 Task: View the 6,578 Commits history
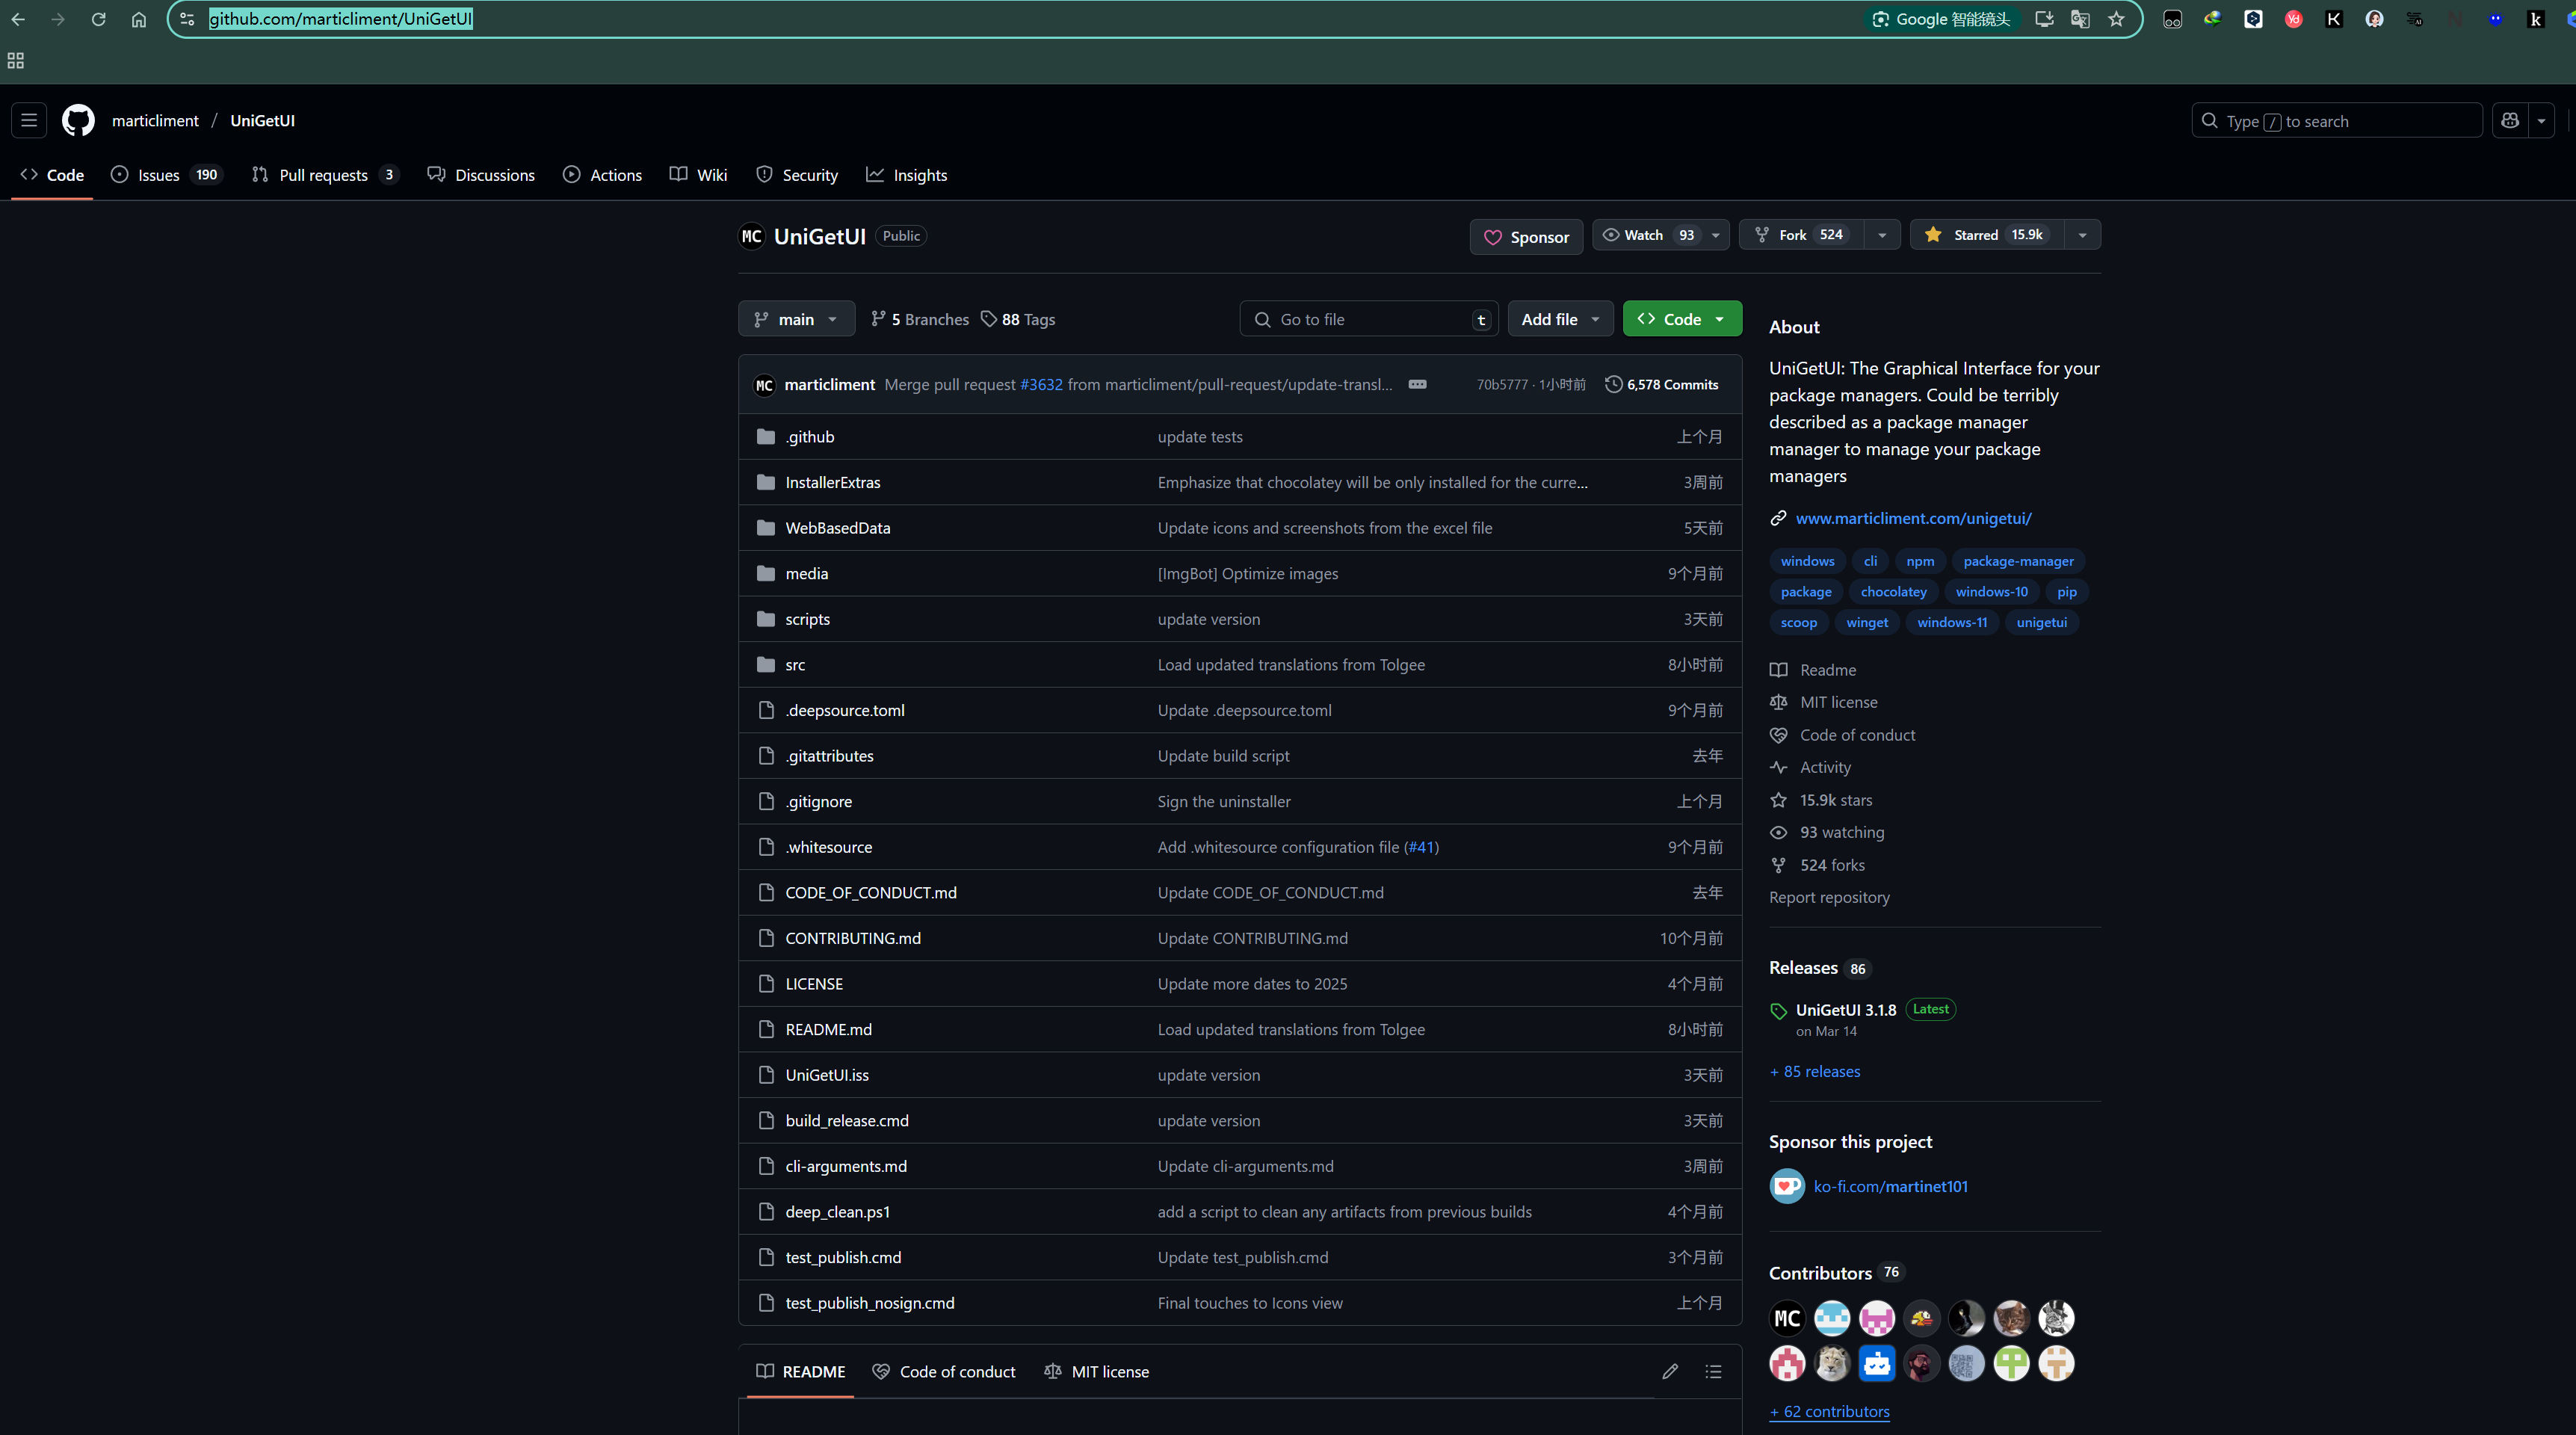pyautogui.click(x=1662, y=384)
